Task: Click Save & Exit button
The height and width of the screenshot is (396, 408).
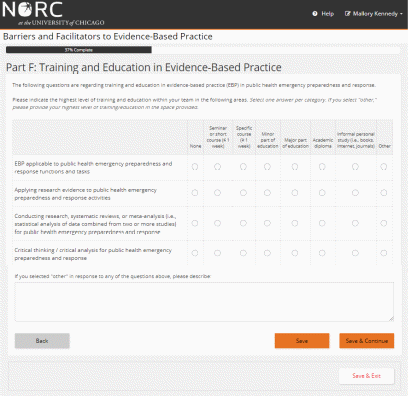Action: point(367,376)
